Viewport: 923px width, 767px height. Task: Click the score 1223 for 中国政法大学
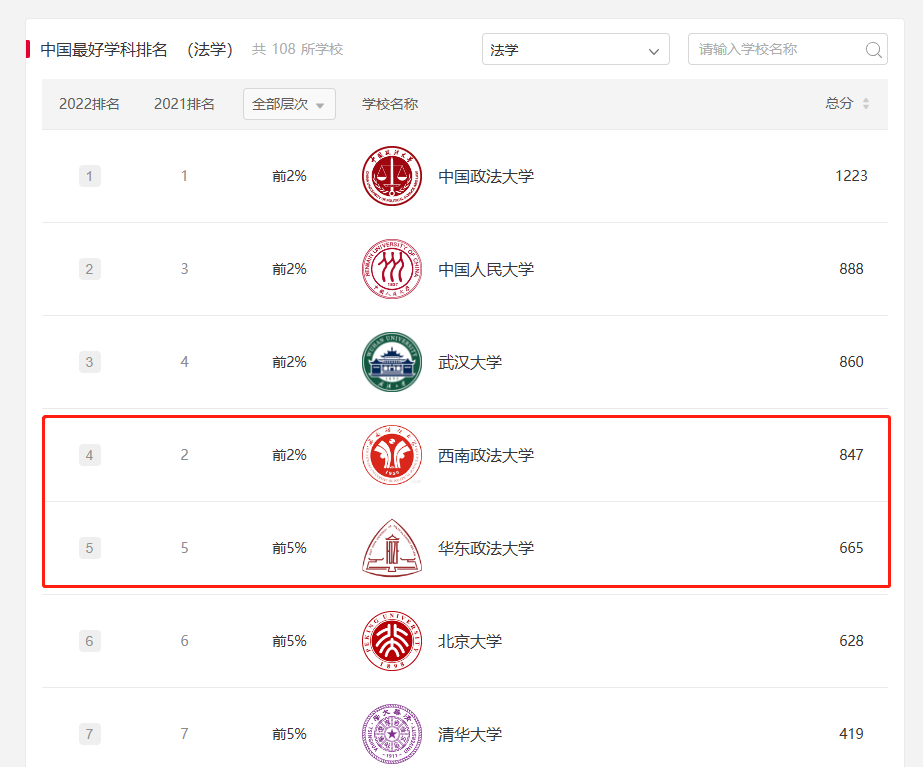click(851, 176)
